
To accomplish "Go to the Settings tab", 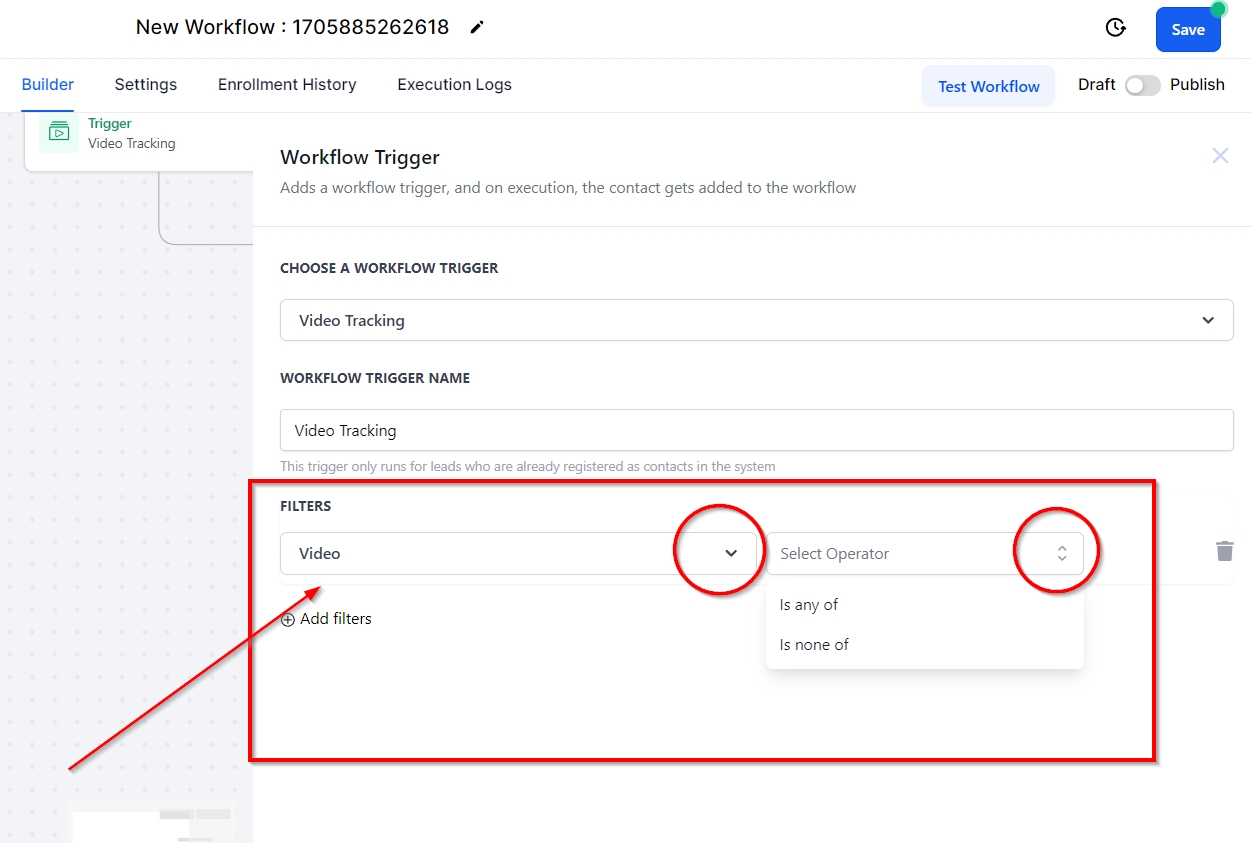I will [146, 85].
